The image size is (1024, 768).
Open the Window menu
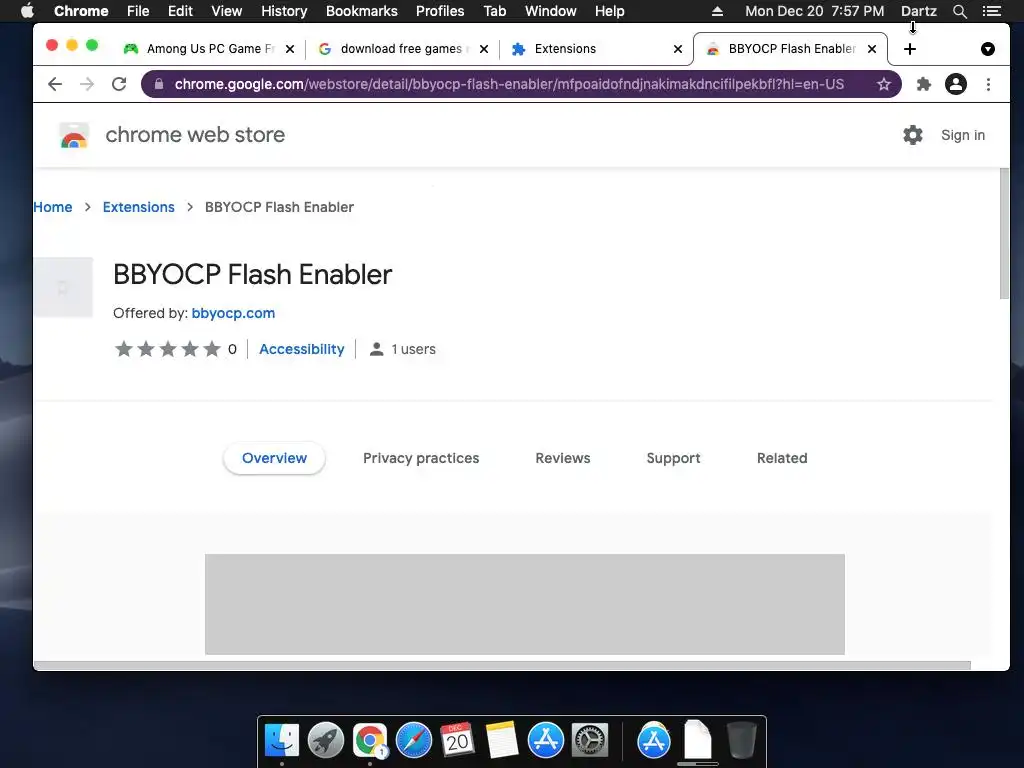point(551,11)
